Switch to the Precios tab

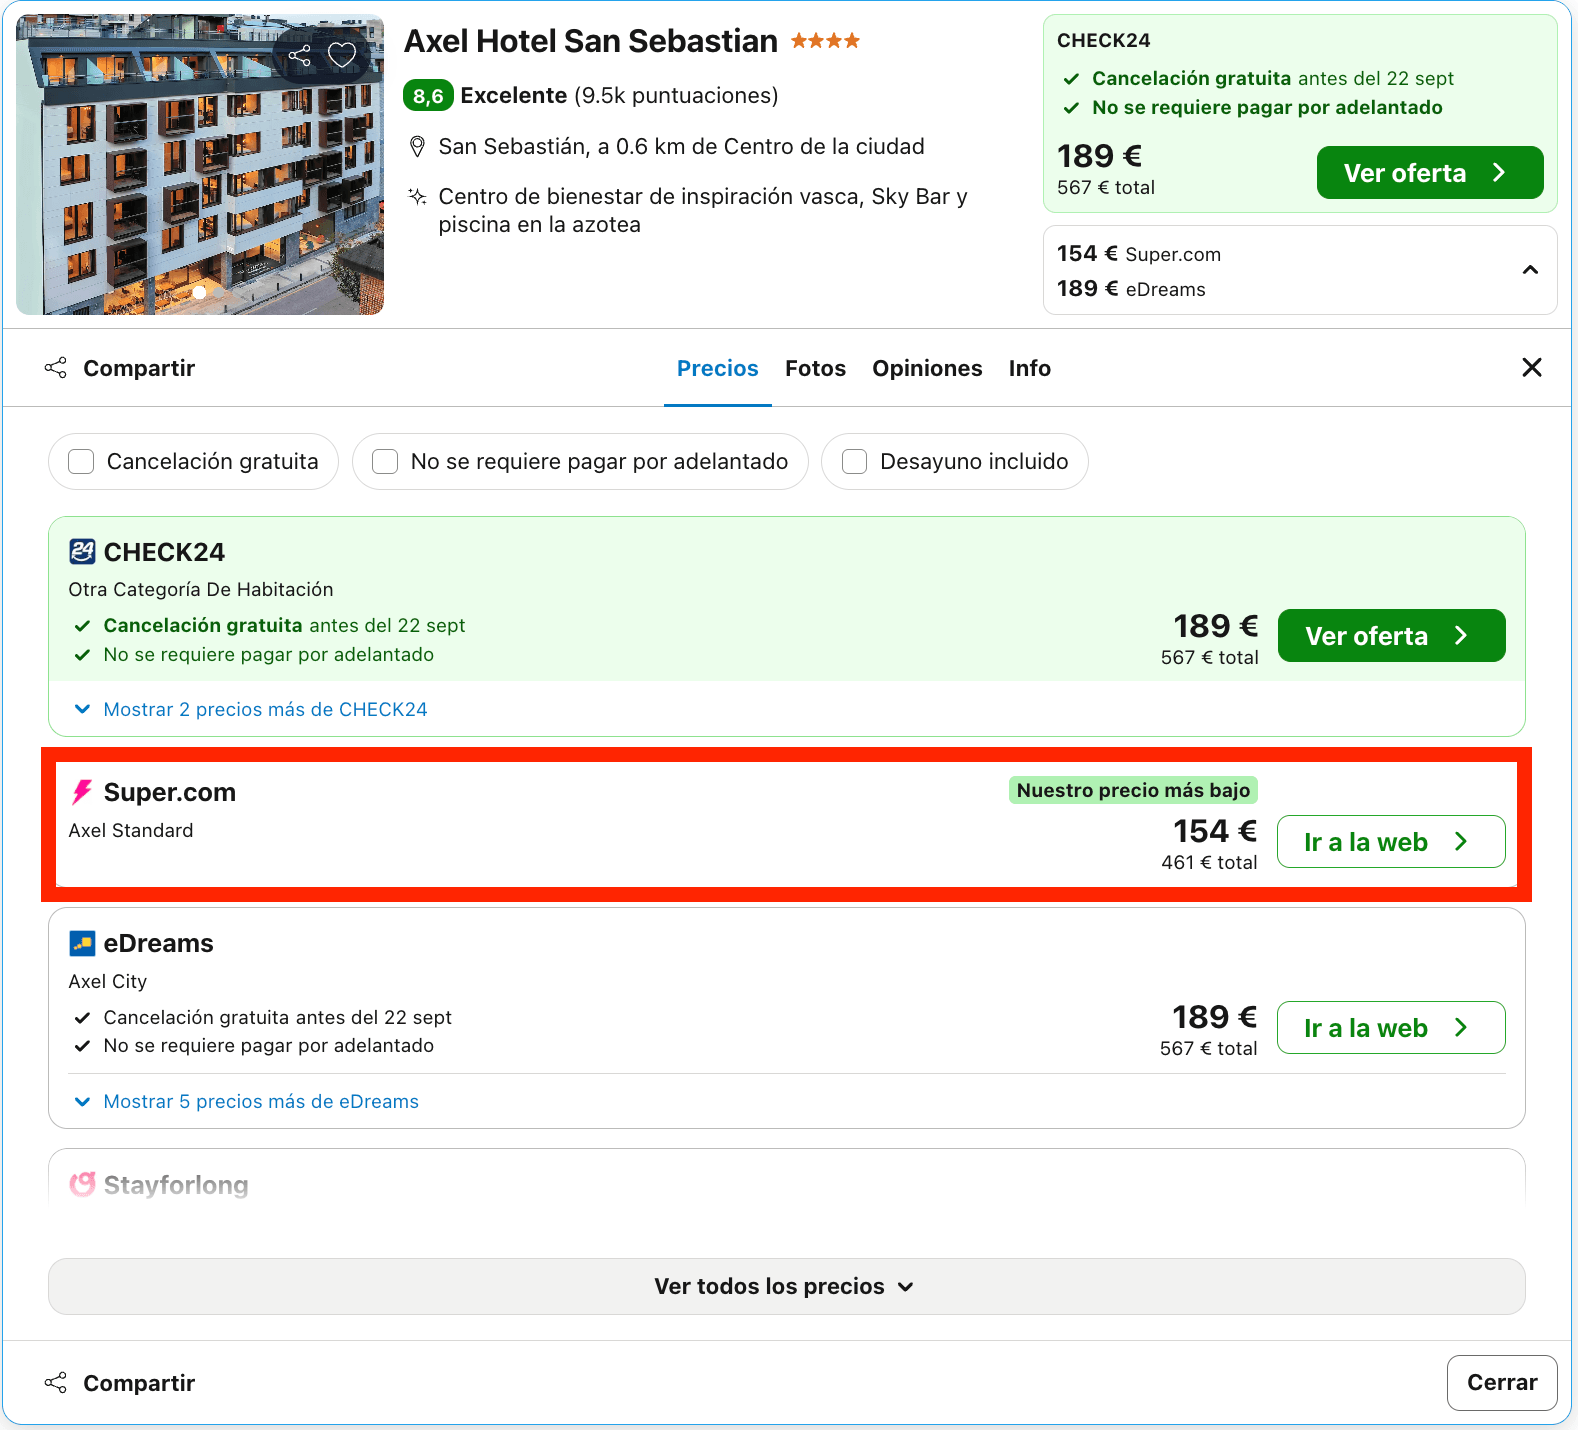[x=718, y=368]
